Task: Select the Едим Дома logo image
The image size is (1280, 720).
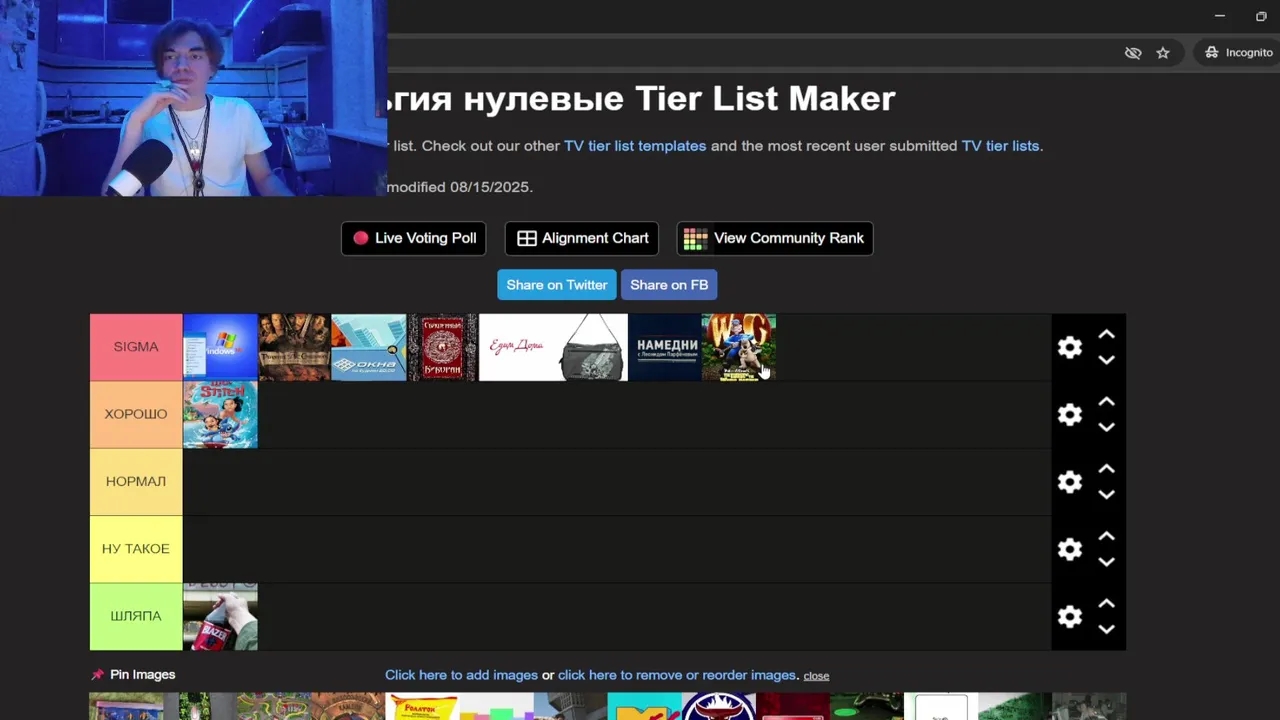Action: pyautogui.click(x=516, y=347)
